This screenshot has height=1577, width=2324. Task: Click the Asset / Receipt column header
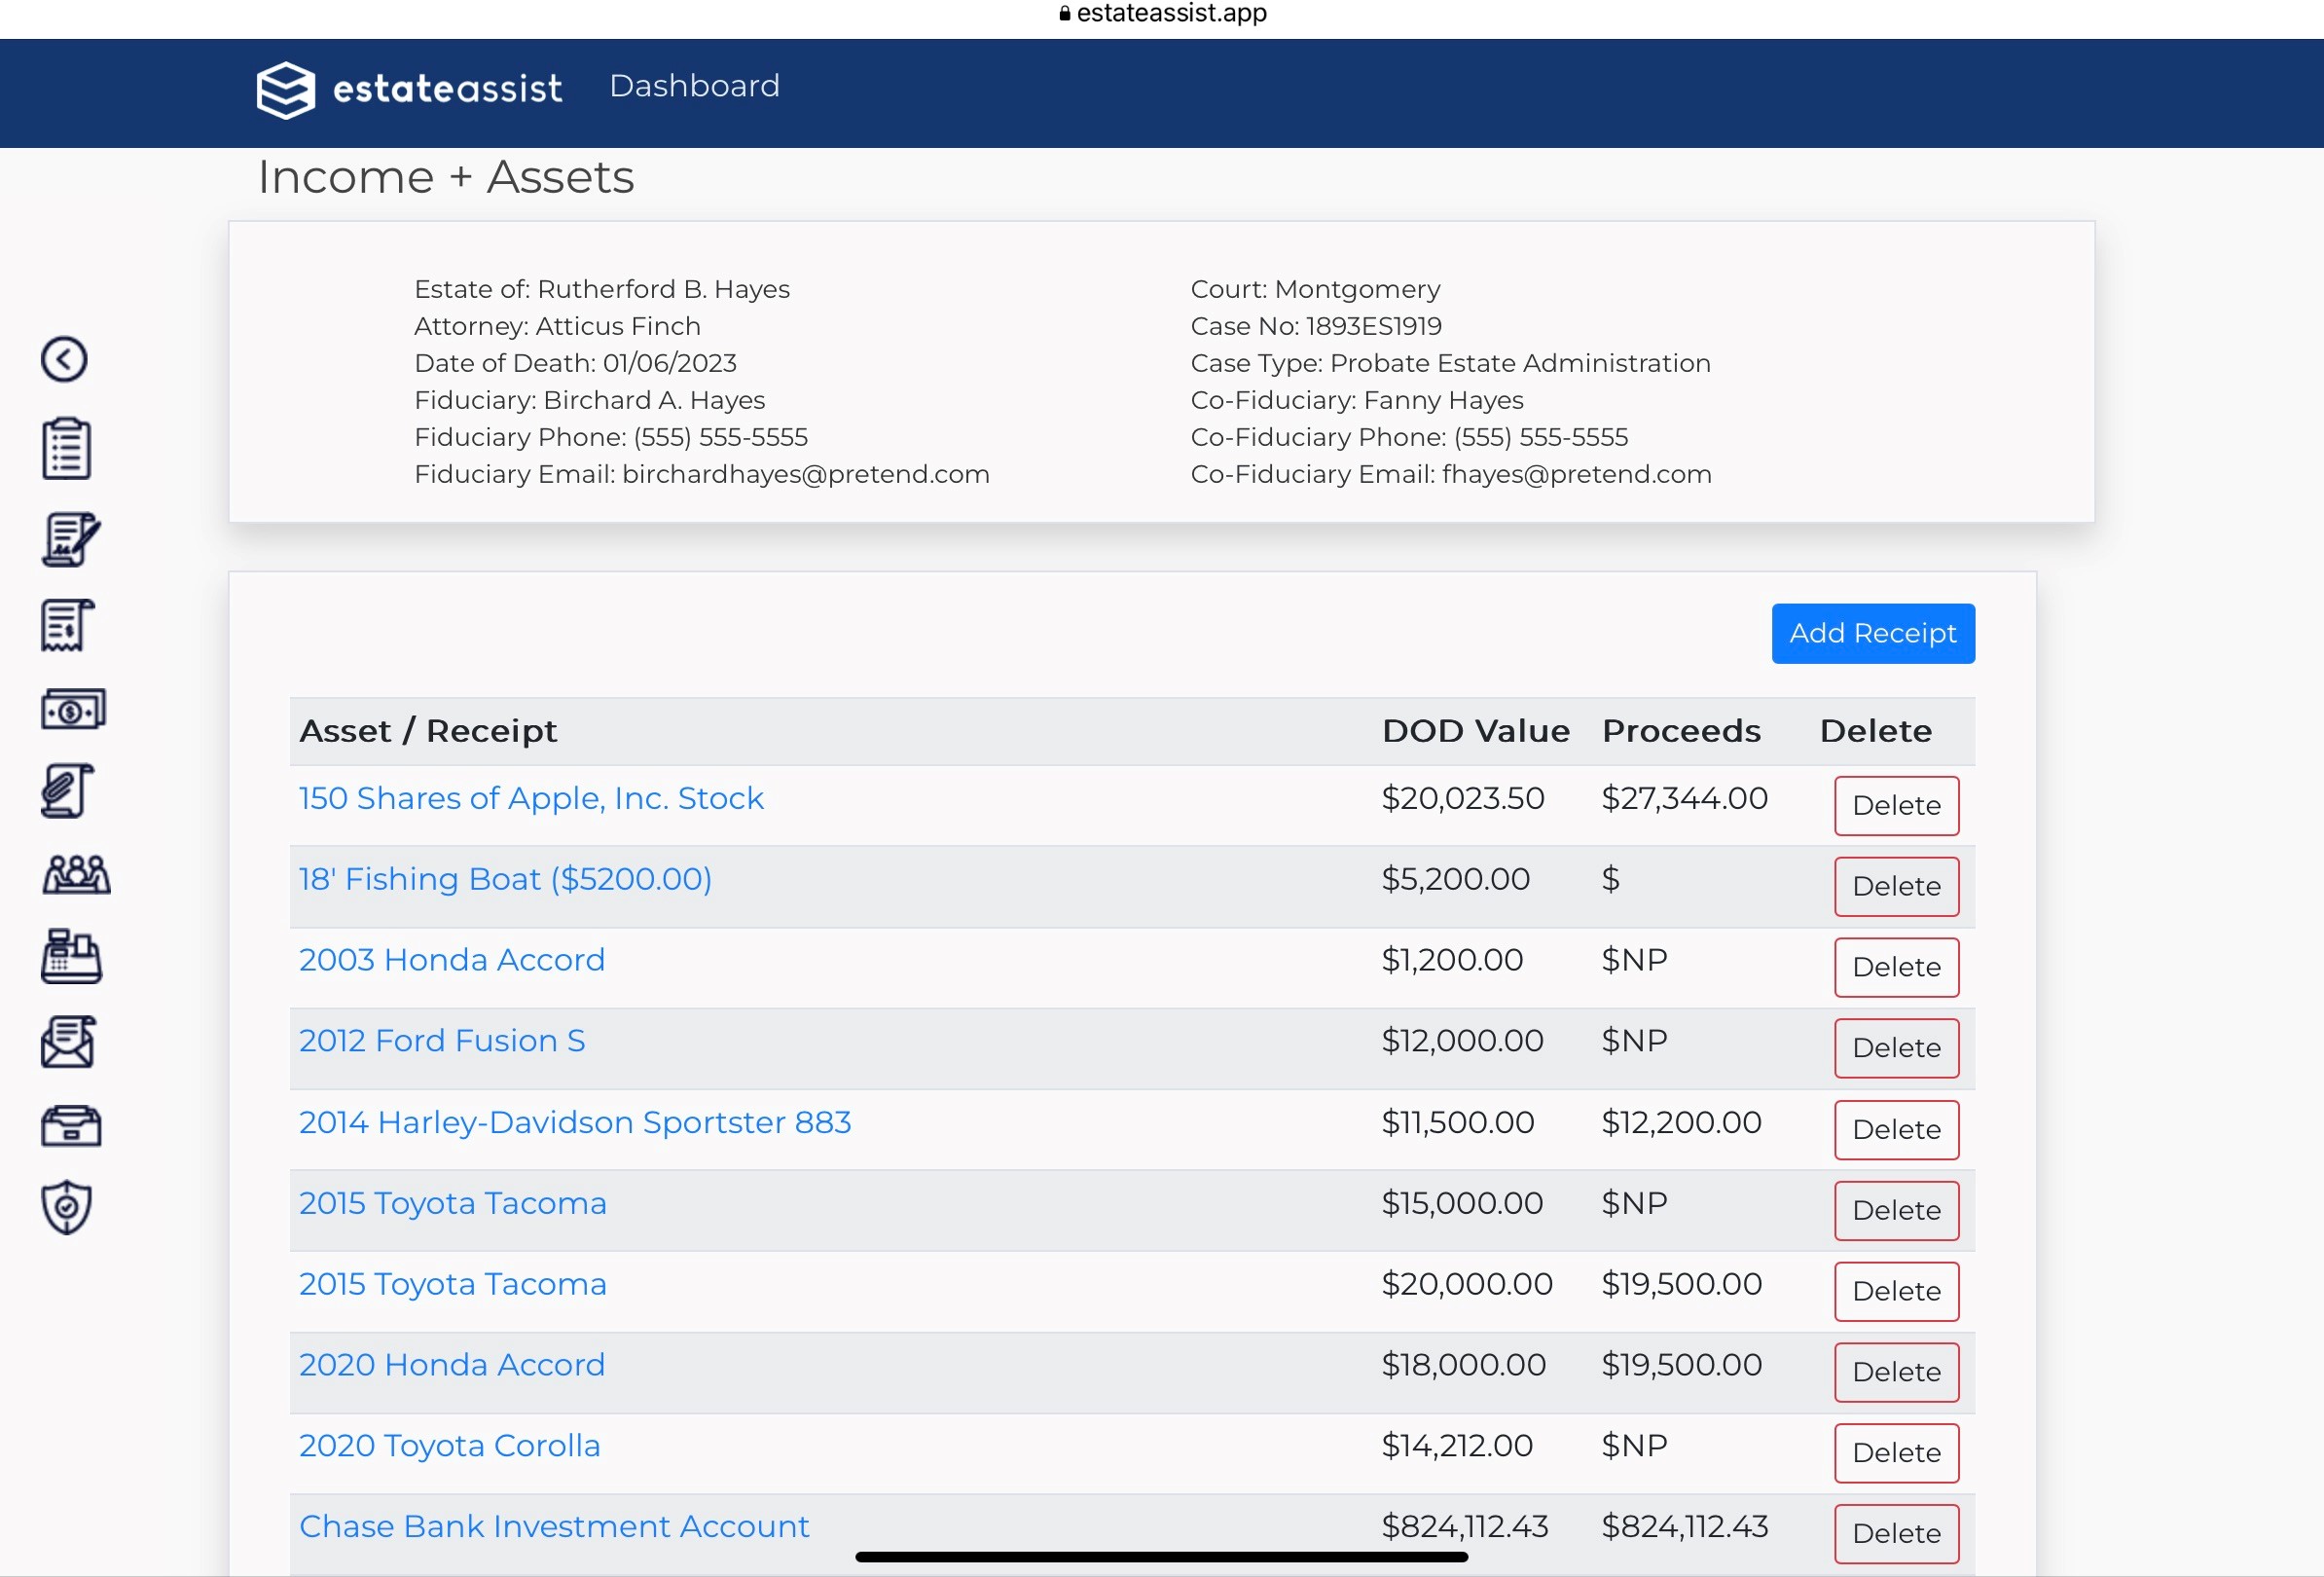click(x=428, y=731)
